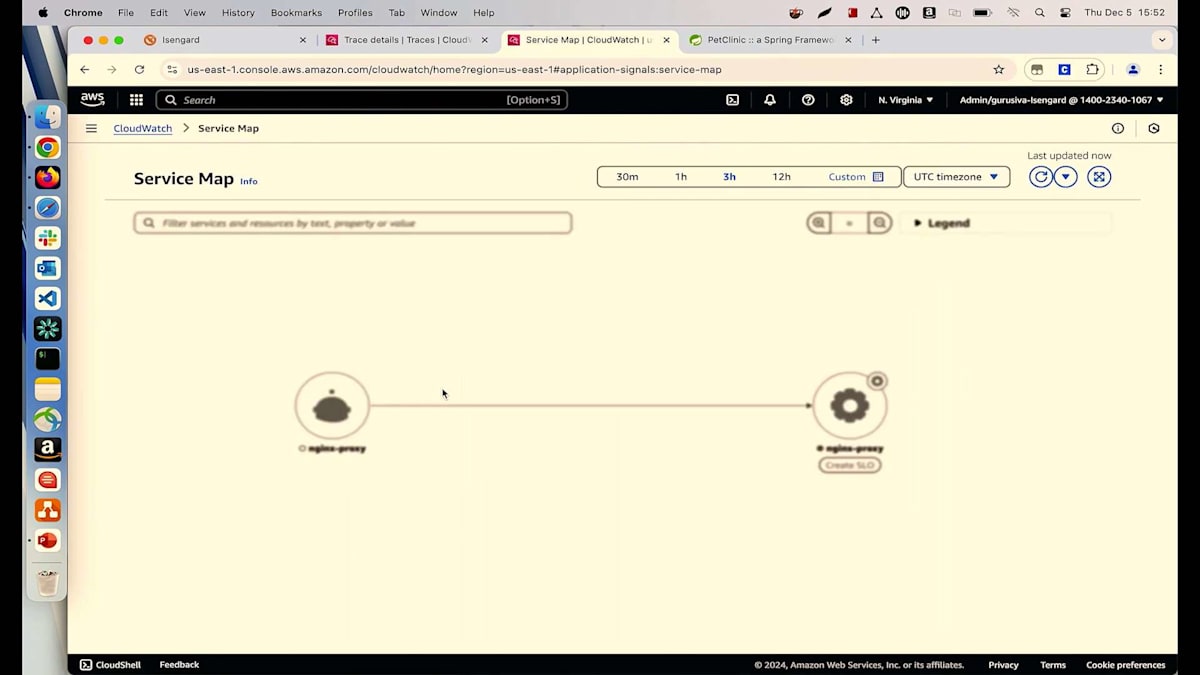1200x675 pixels.
Task: Open the UTC timezone dropdown
Action: (x=956, y=177)
